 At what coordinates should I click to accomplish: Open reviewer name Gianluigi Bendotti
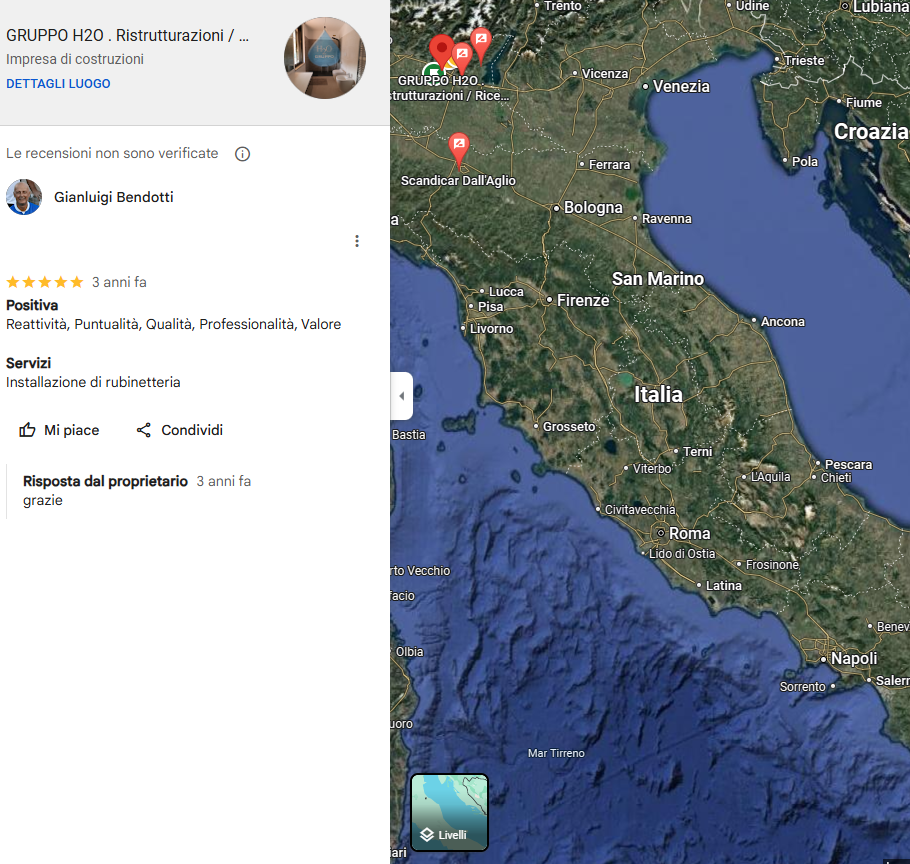(x=114, y=197)
